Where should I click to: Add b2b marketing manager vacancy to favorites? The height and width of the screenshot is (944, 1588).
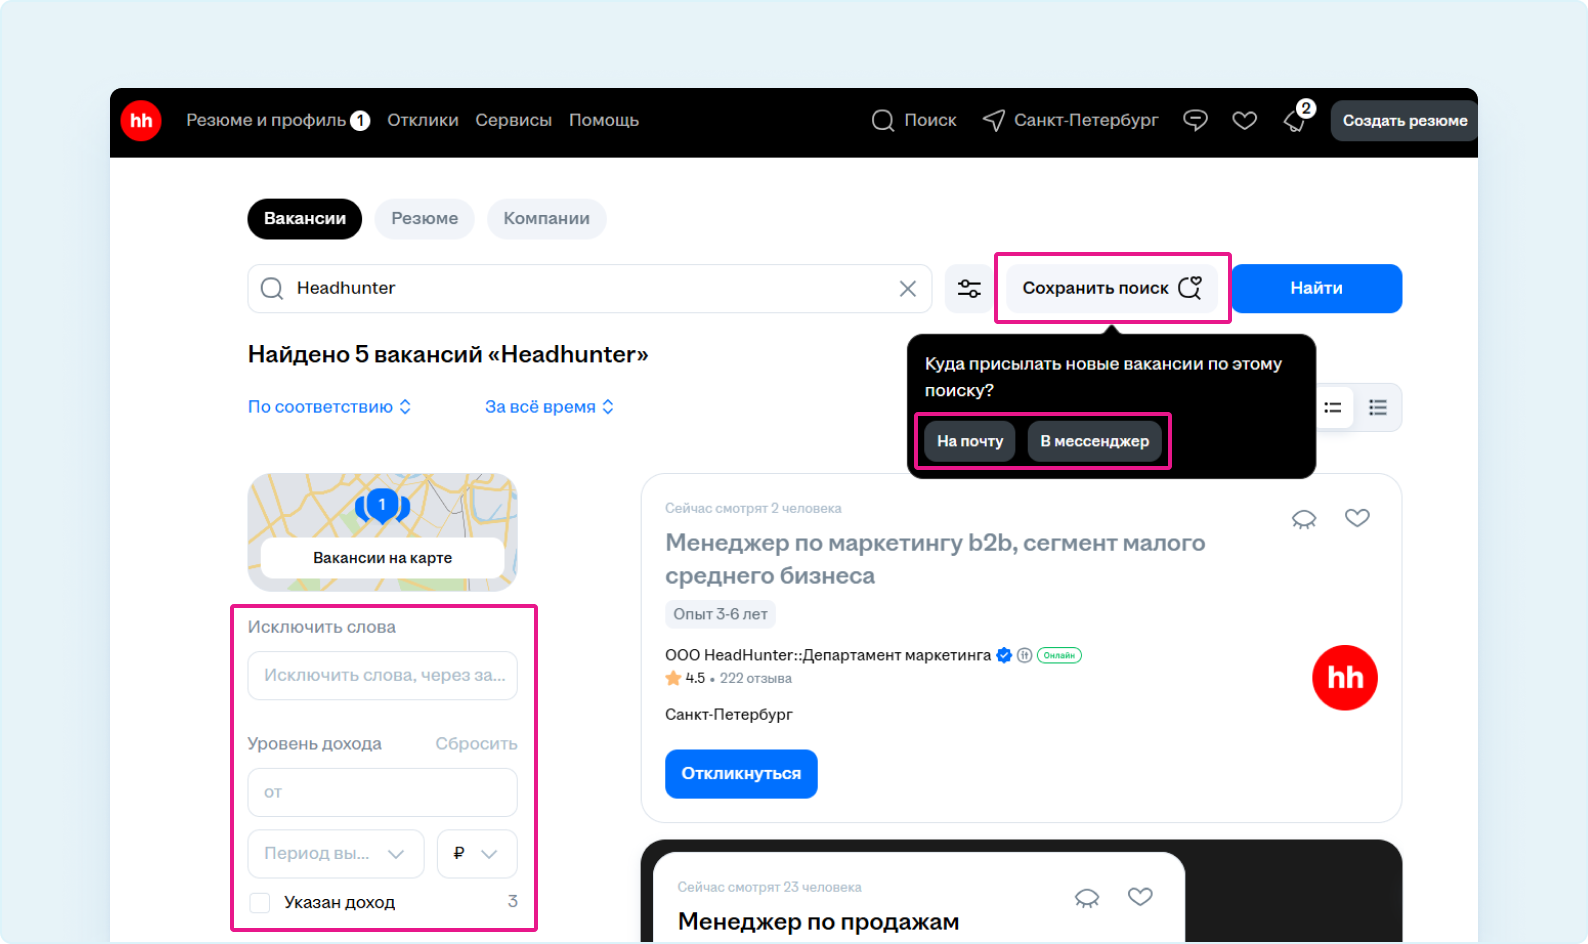1357,518
